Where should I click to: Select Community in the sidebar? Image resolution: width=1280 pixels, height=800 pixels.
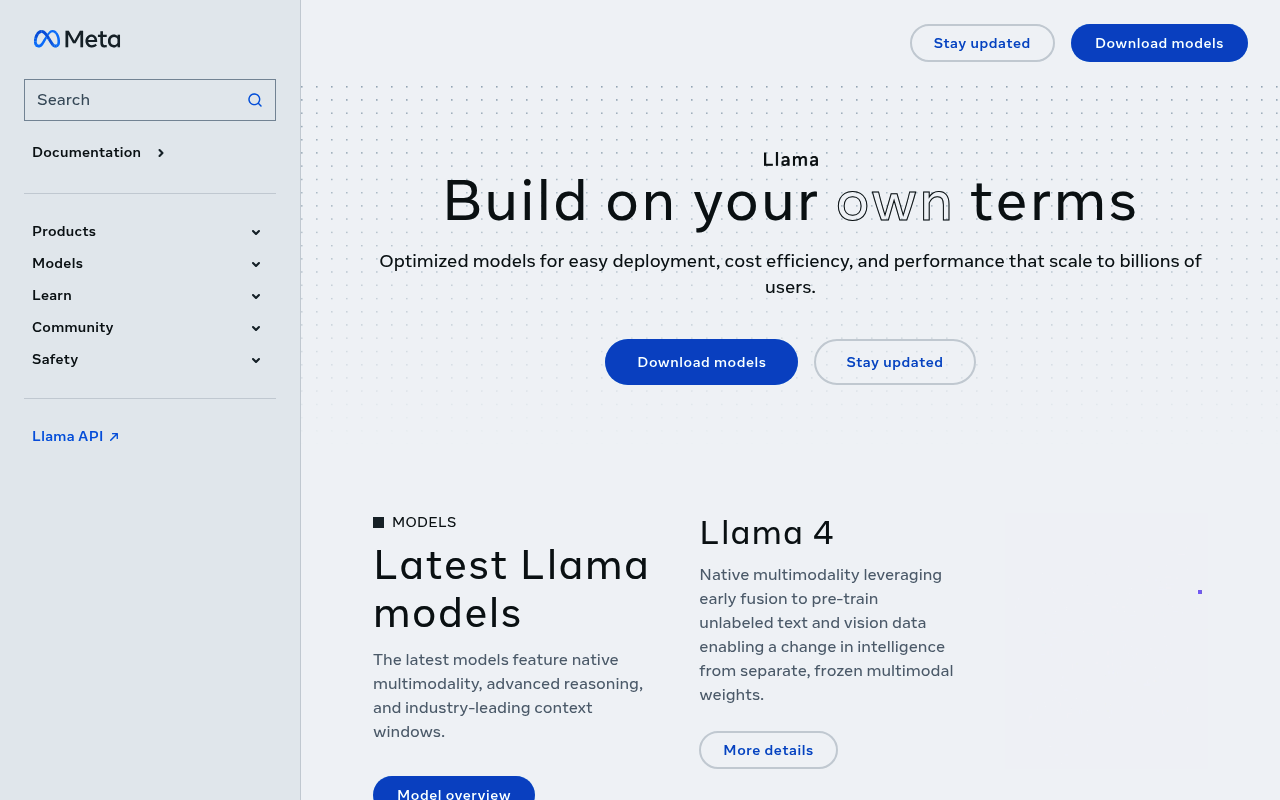point(72,327)
